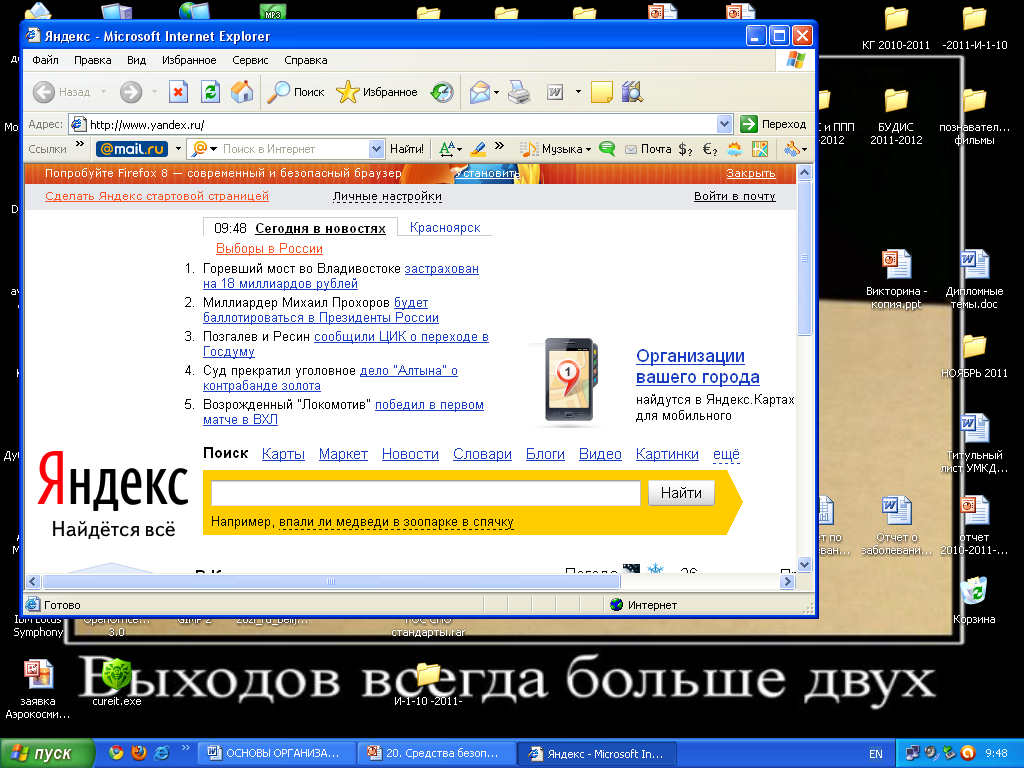This screenshot has width=1024, height=768.
Task: Open the Избранное menu in menu bar
Action: (189, 60)
